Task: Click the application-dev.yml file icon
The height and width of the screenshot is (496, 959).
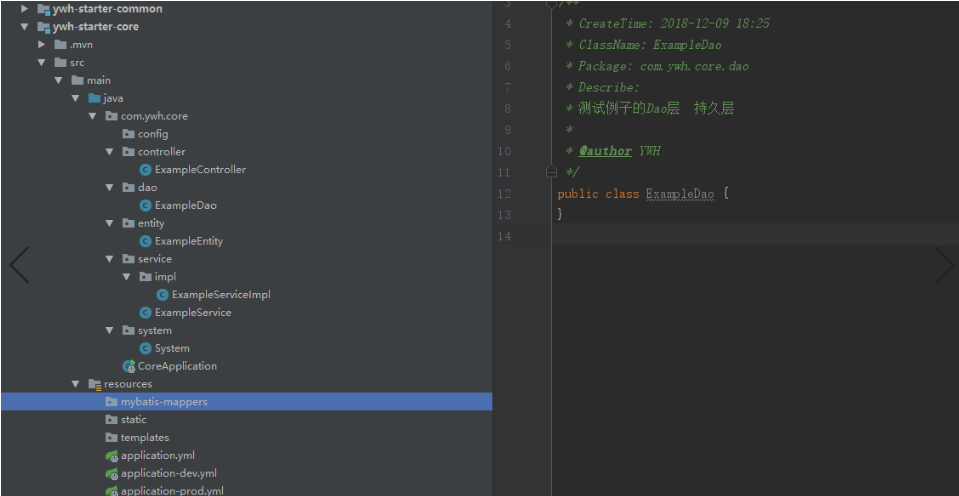Action: 112,474
